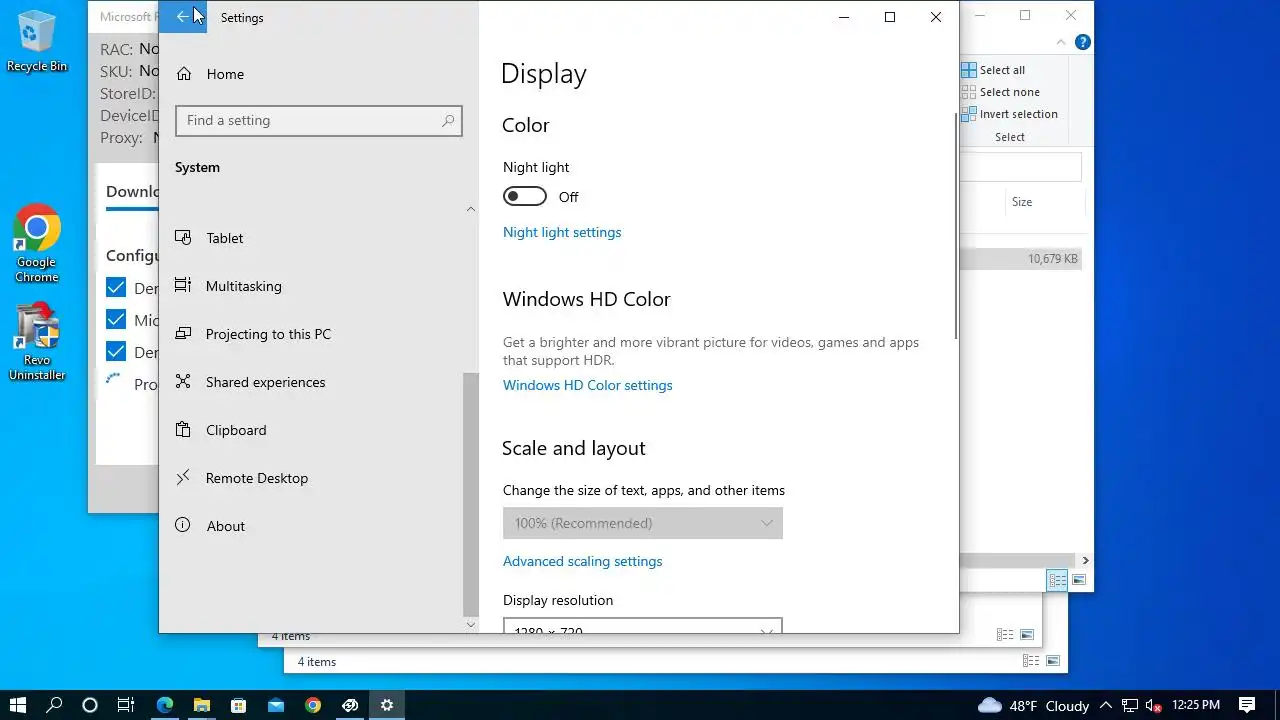
Task: Switch to details view in second Explorer window
Action: [x=1005, y=635]
